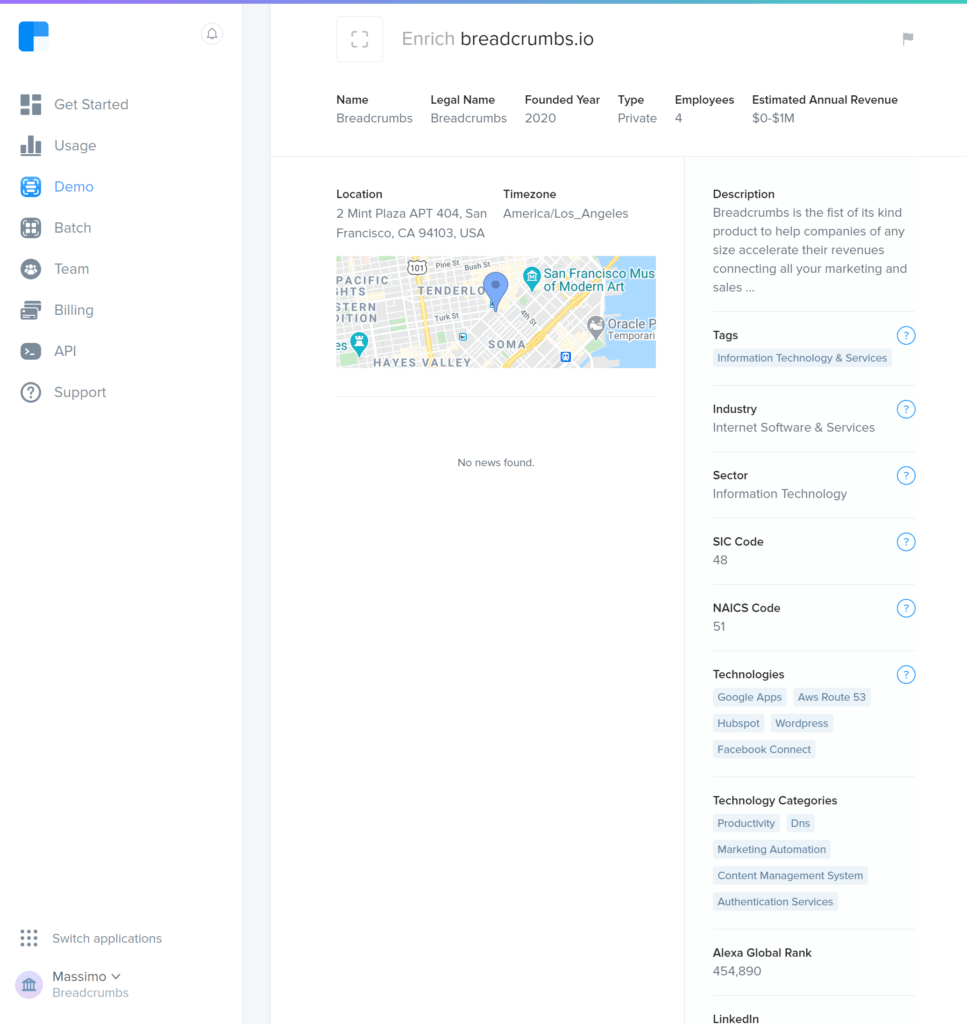Click the blue app logo
967x1024 pixels.
pyautogui.click(x=33, y=36)
